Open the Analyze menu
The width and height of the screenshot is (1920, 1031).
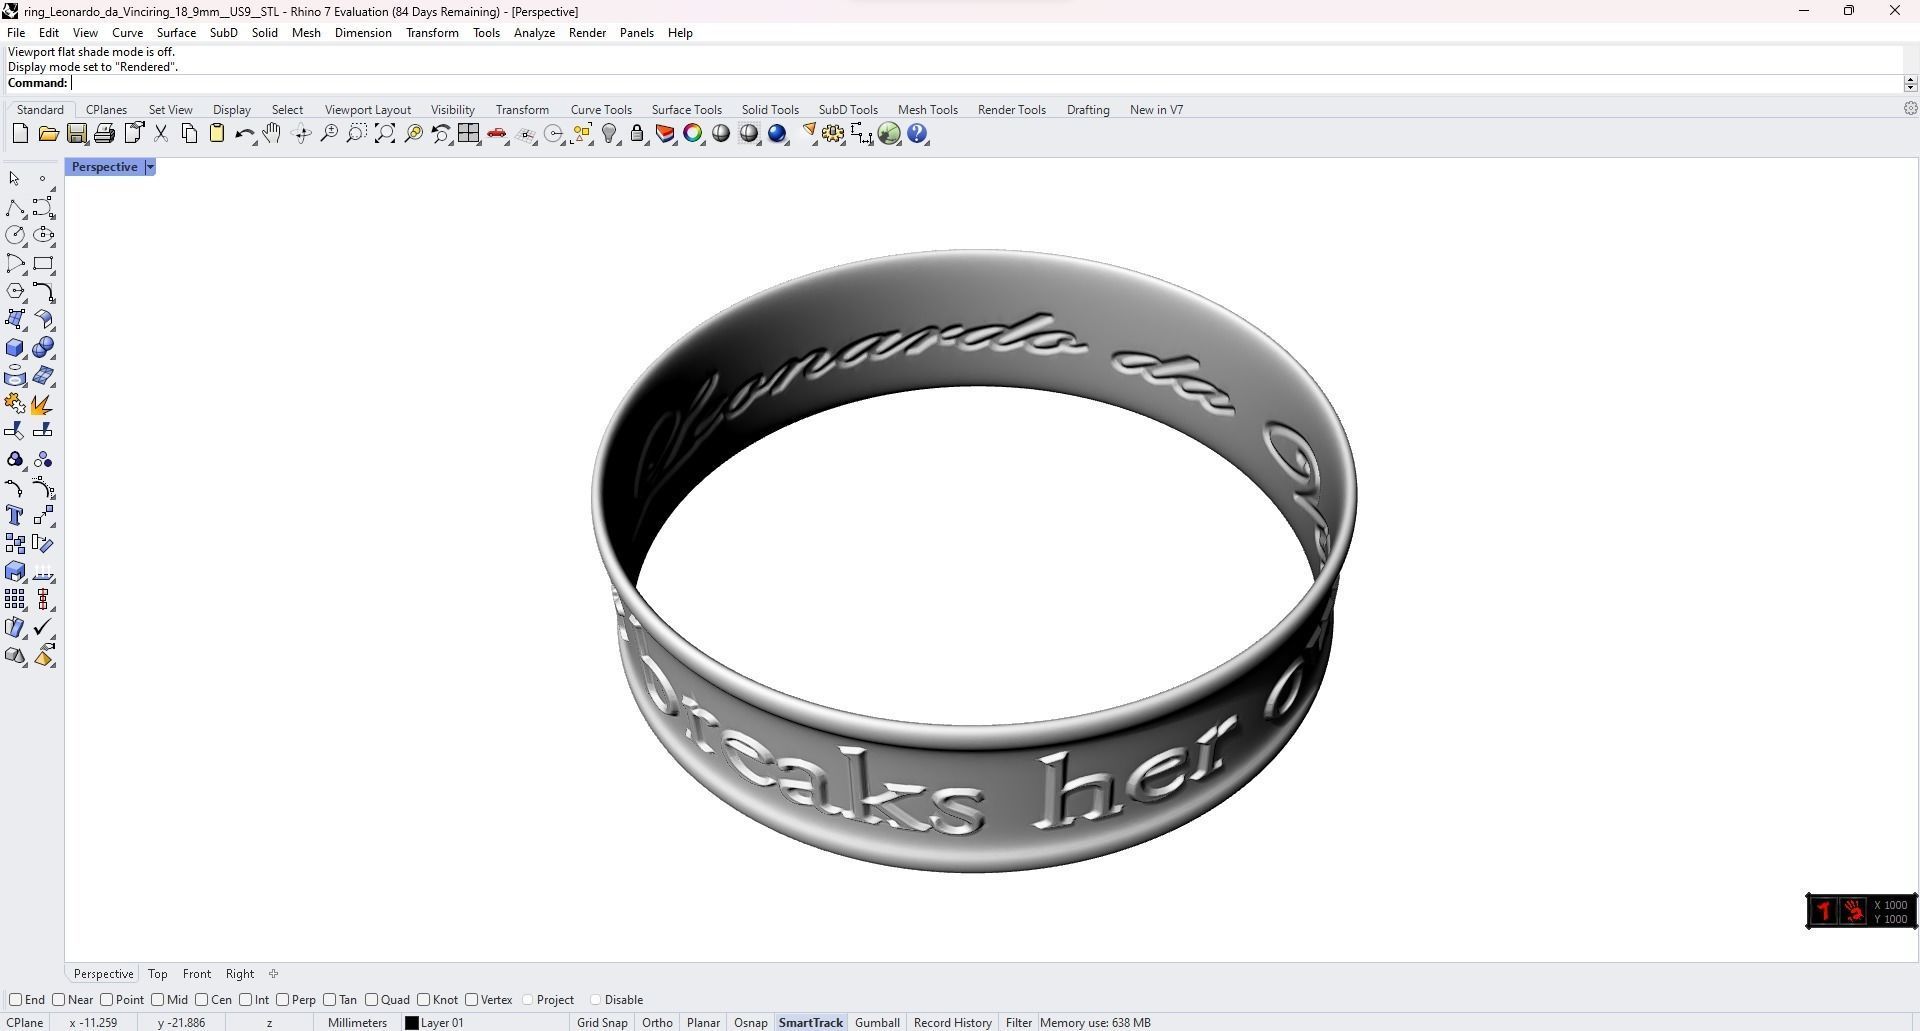pos(534,33)
